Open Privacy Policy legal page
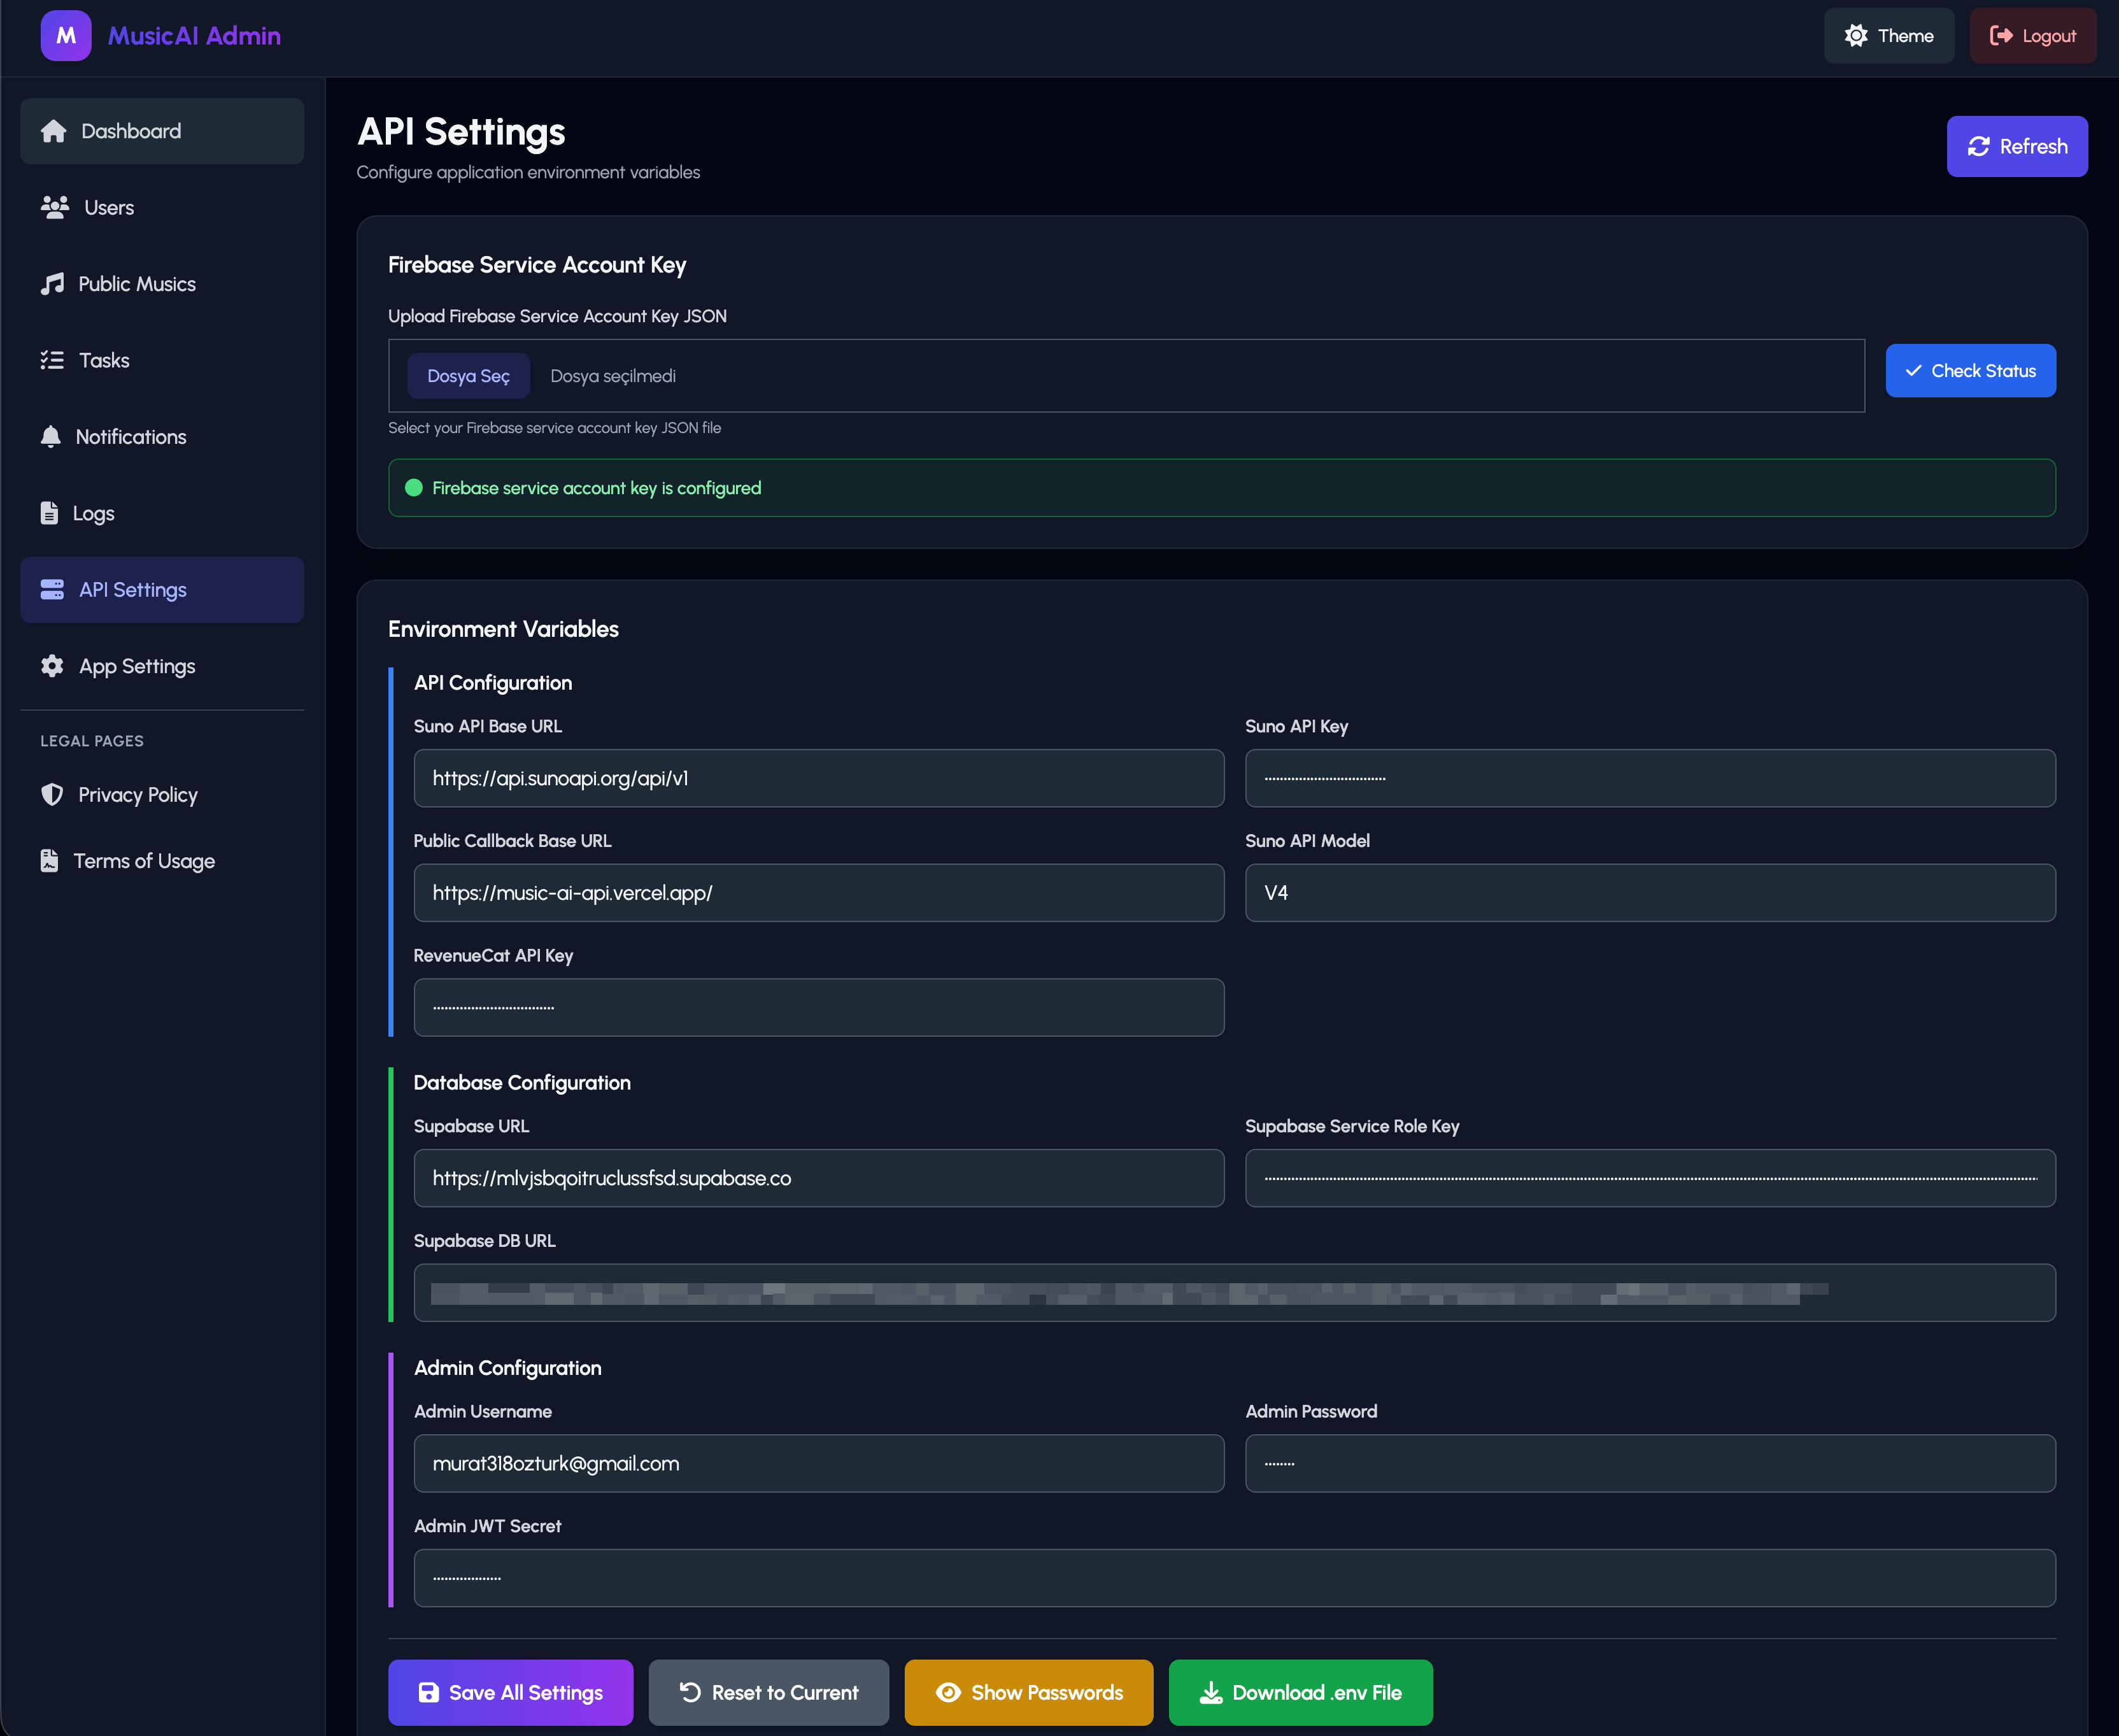Image resolution: width=2119 pixels, height=1736 pixels. click(x=162, y=795)
